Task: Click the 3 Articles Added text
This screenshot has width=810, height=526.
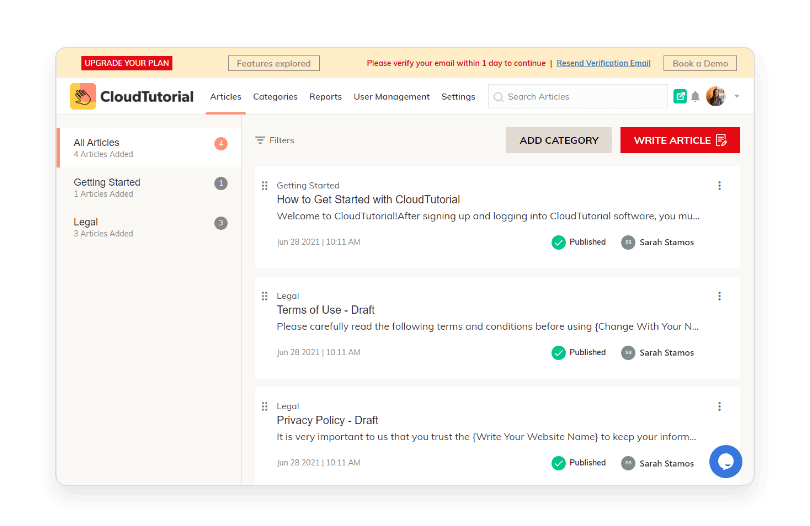Action: (103, 234)
